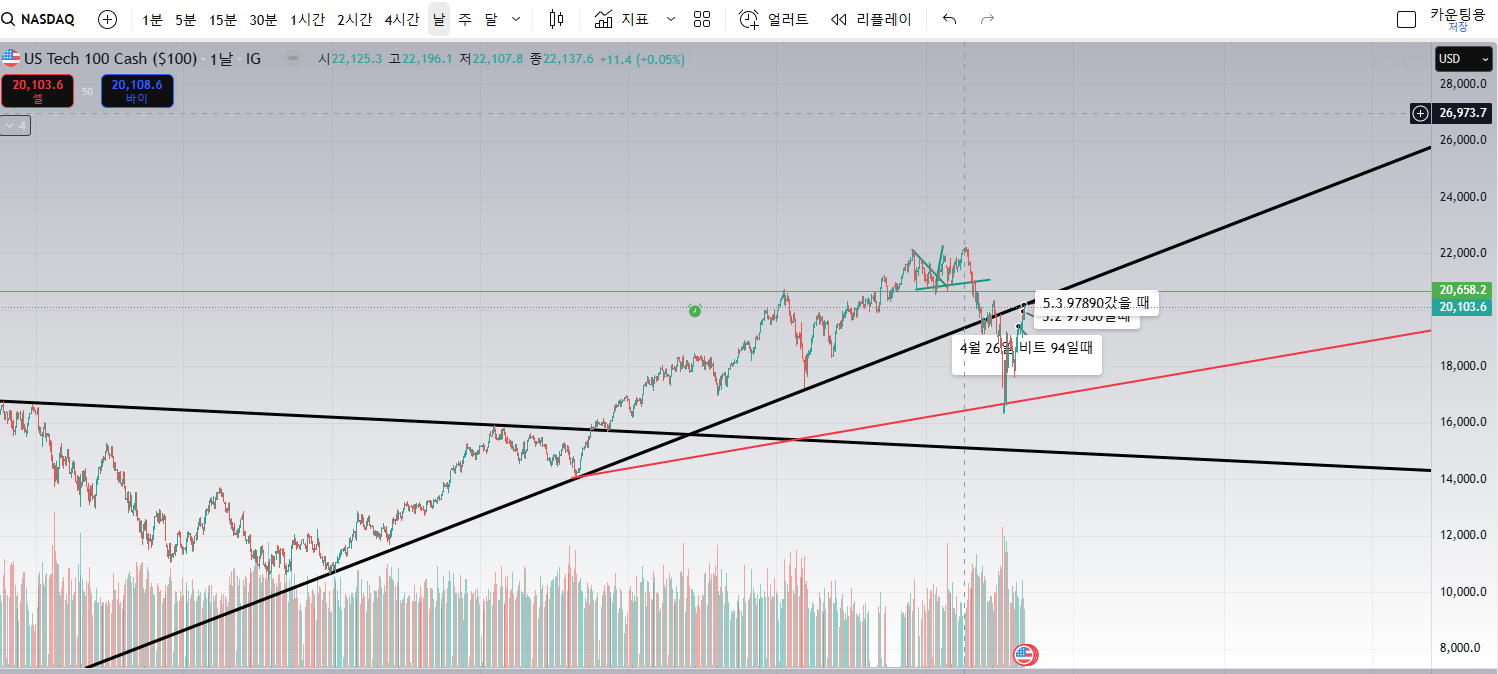Open the NASDAQ symbol search
1498x674 pixels.
coord(39,19)
